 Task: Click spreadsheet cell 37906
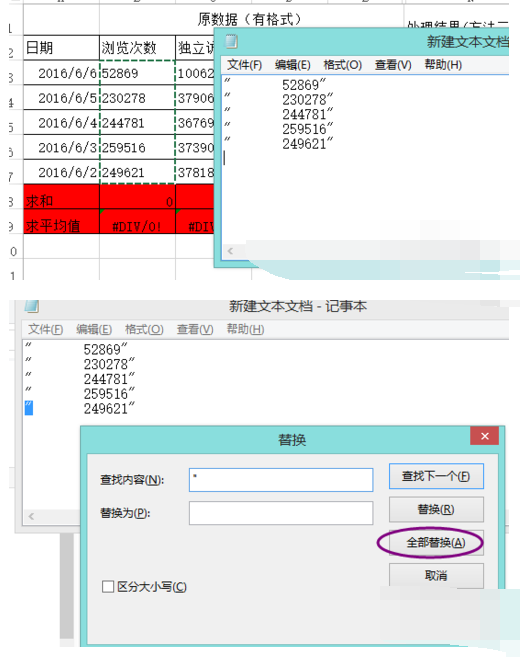coord(195,98)
